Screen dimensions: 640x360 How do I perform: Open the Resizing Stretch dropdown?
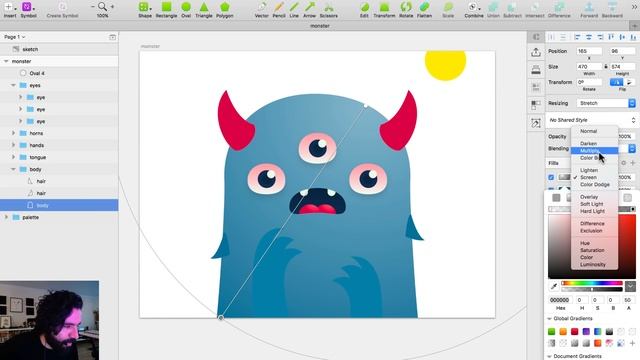[606, 103]
